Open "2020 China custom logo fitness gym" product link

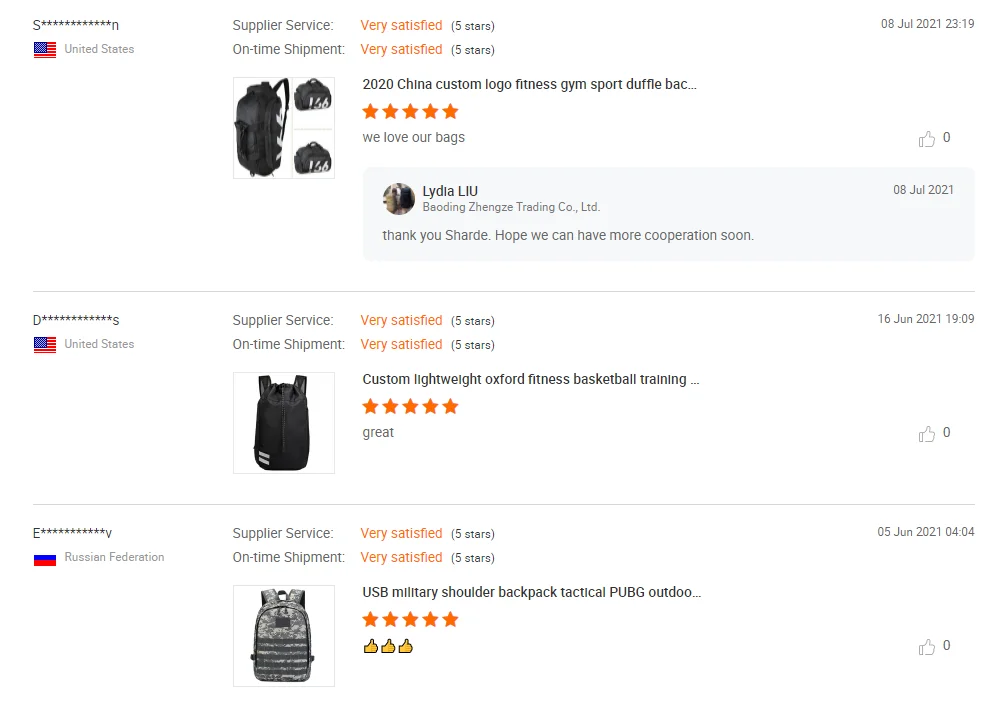click(x=529, y=84)
